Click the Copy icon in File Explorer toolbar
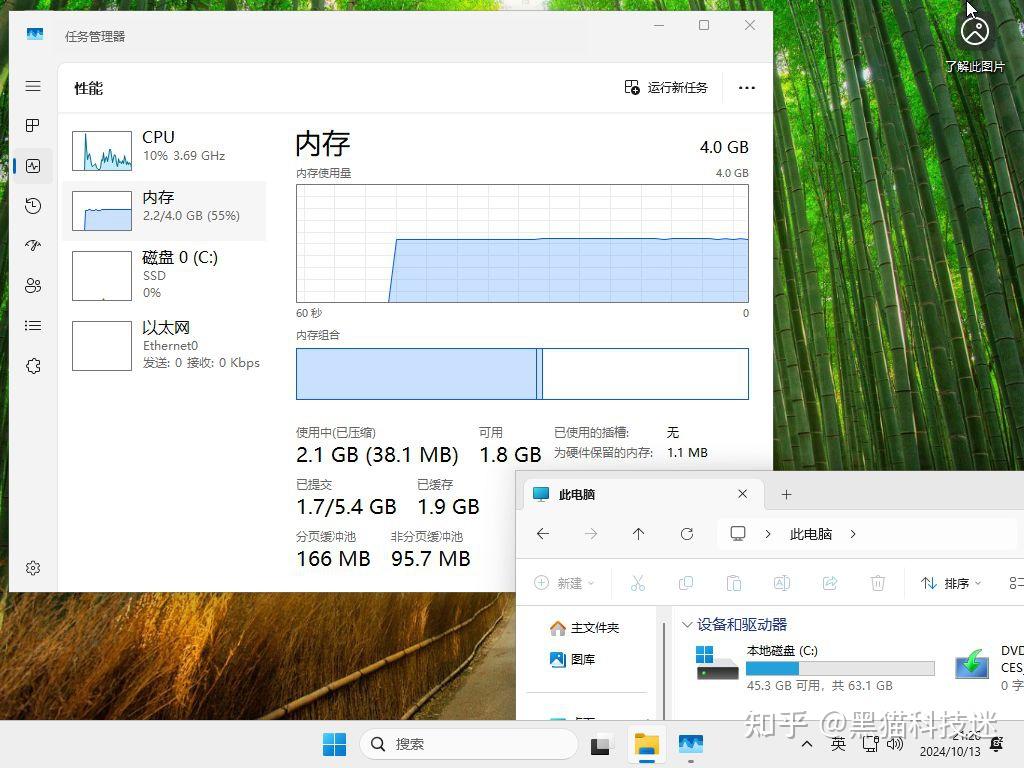The height and width of the screenshot is (768, 1024). tap(686, 583)
